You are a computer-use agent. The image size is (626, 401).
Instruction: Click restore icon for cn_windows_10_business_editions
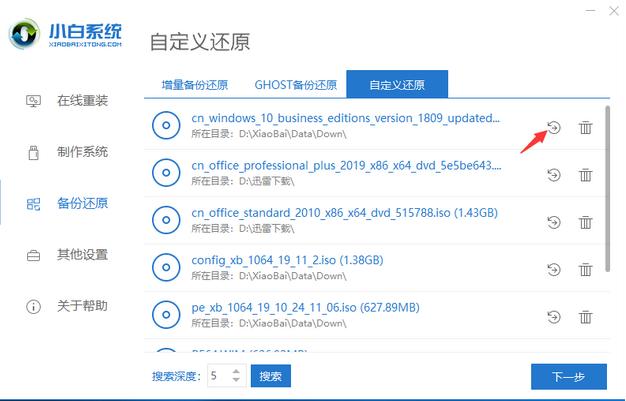[x=554, y=127]
